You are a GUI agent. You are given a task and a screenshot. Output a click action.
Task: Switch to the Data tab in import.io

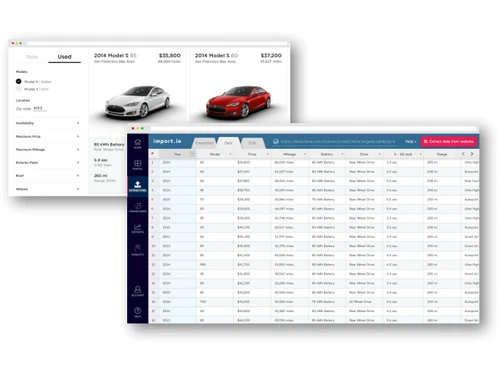click(x=228, y=143)
